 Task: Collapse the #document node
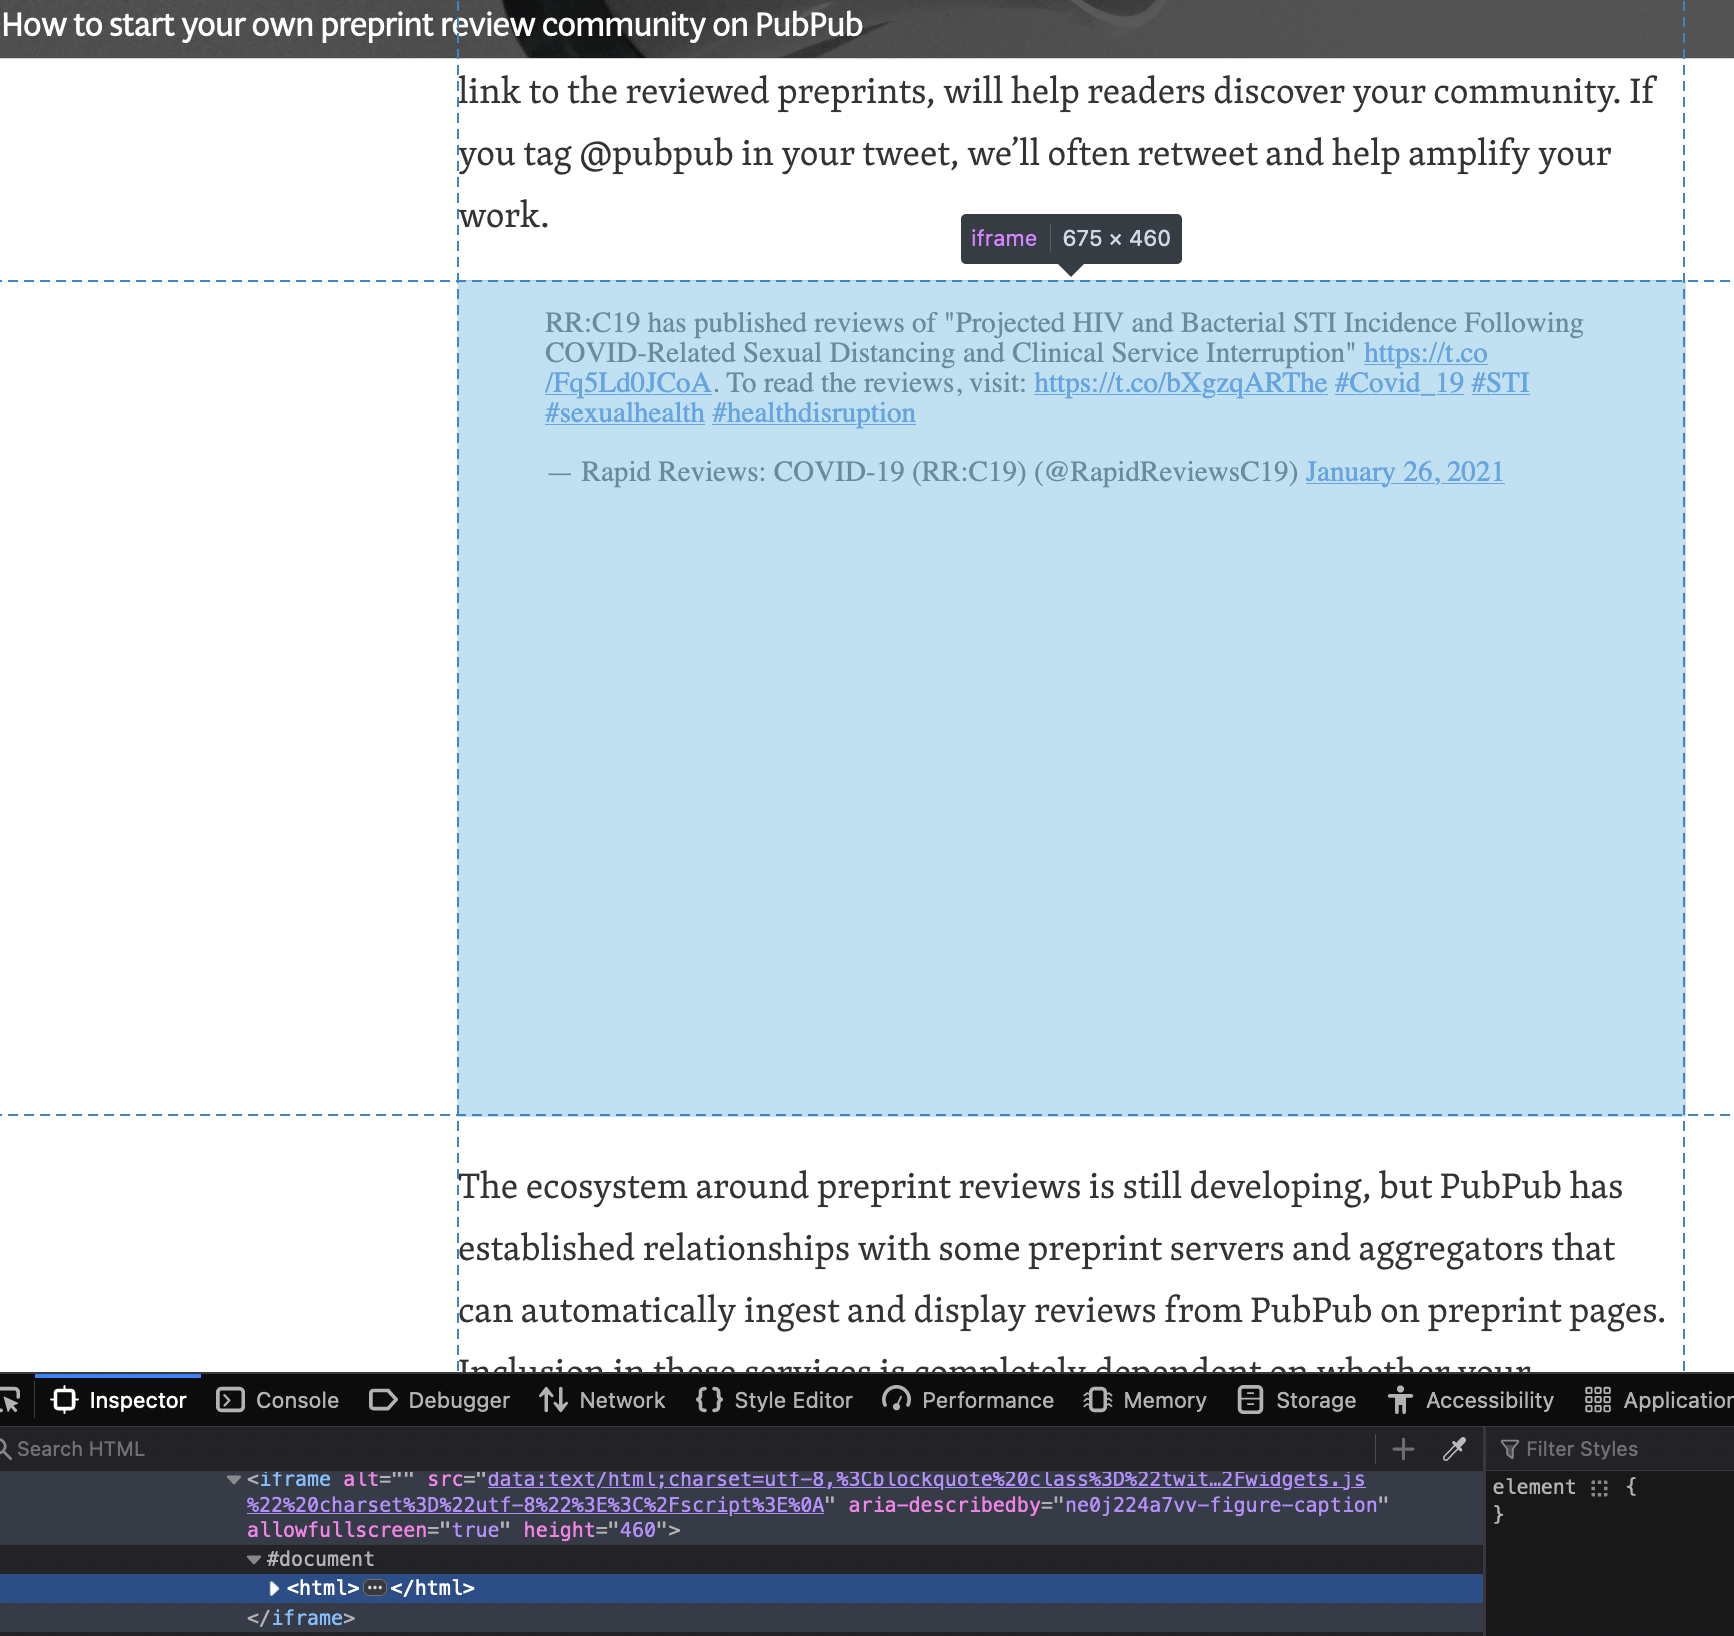[x=255, y=1558]
